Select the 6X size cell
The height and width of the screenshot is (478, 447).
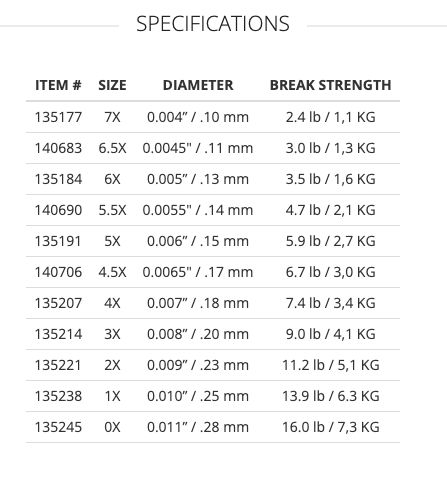click(x=112, y=179)
